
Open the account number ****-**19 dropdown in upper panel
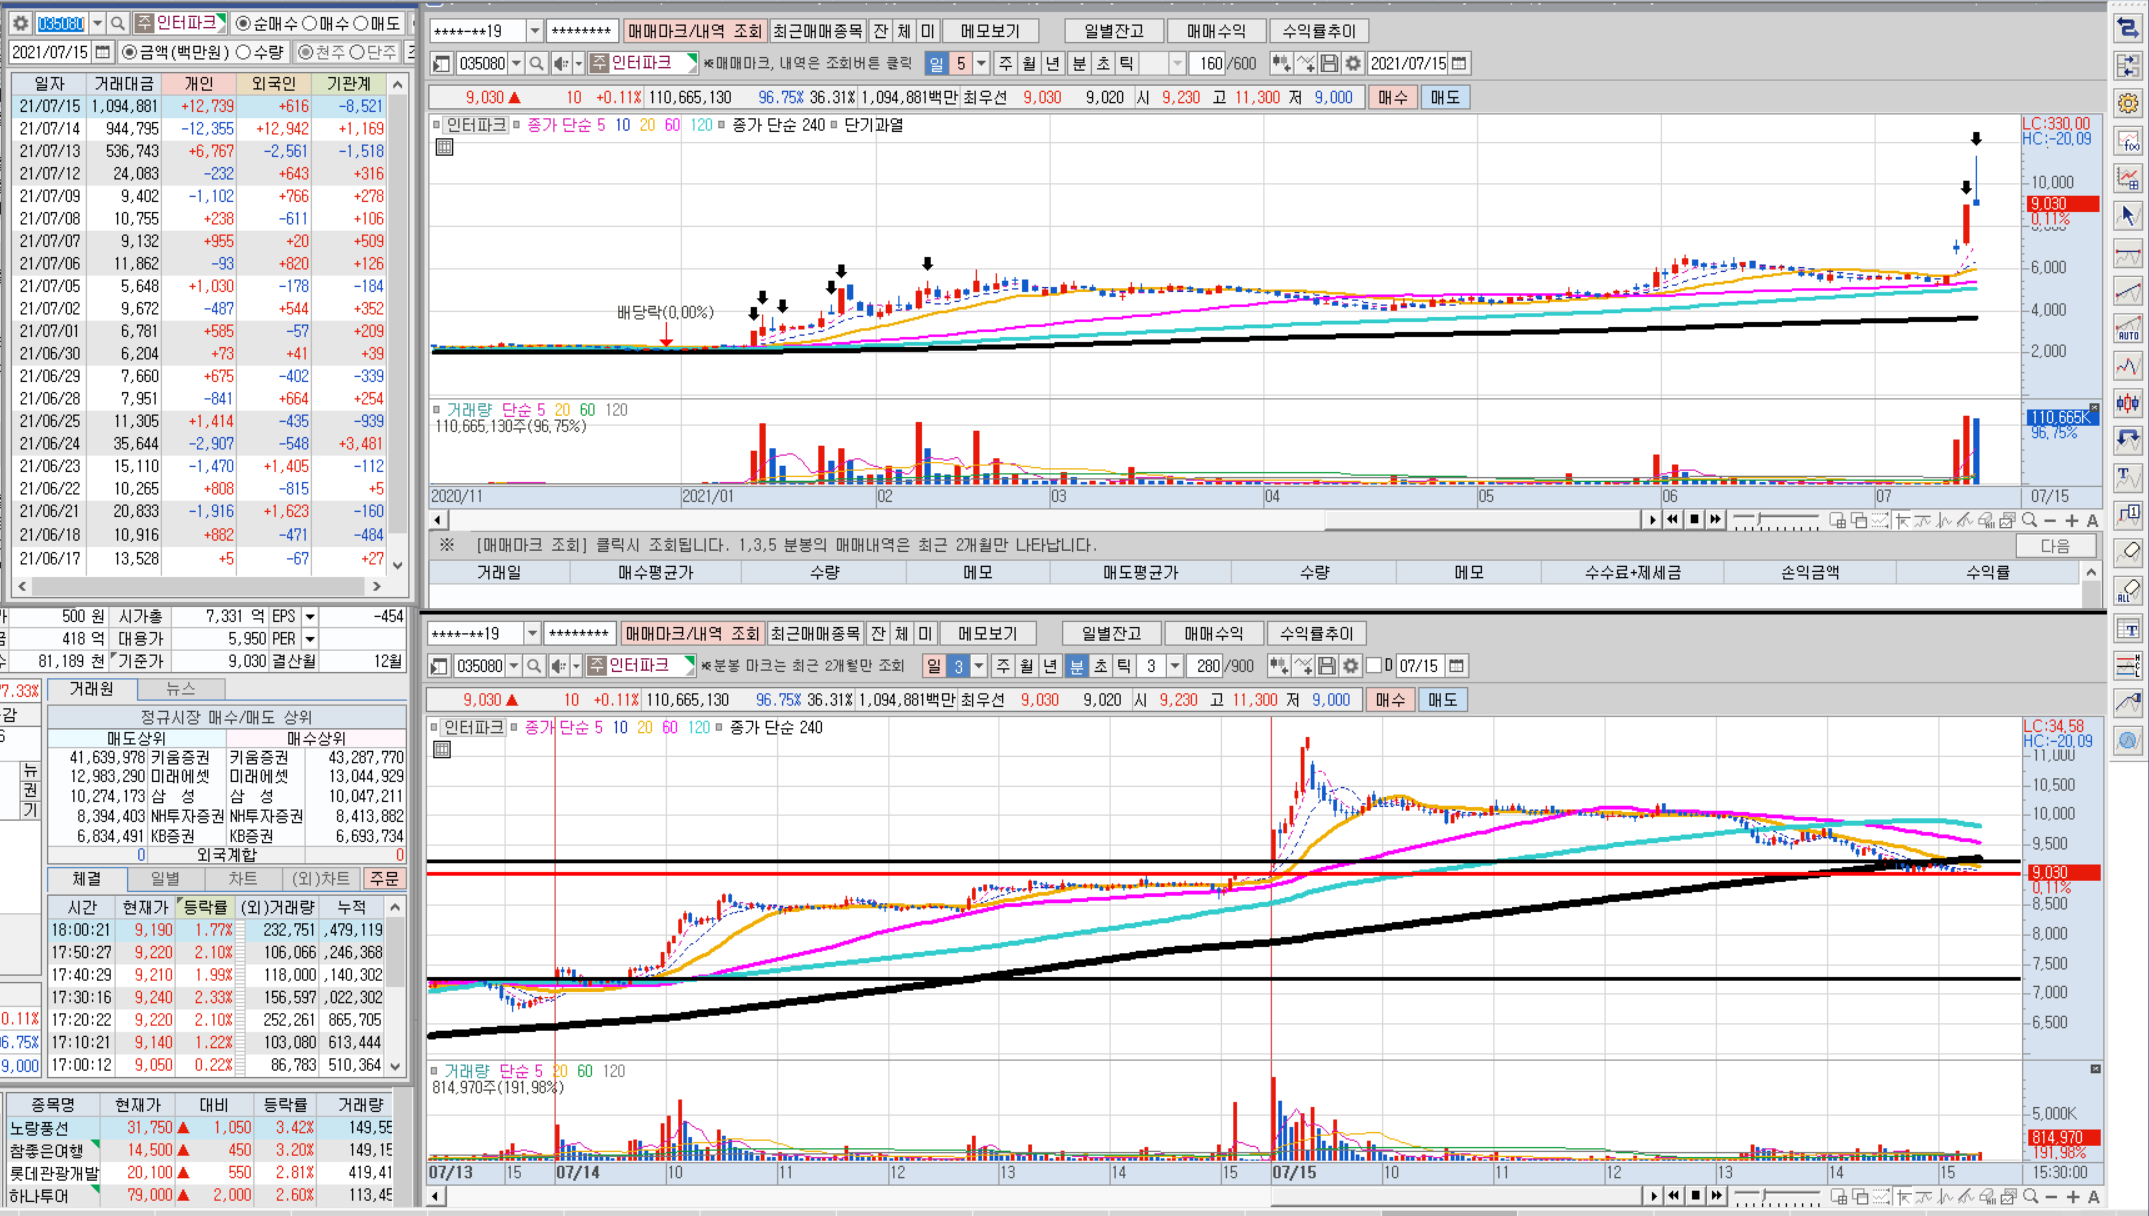(x=535, y=31)
